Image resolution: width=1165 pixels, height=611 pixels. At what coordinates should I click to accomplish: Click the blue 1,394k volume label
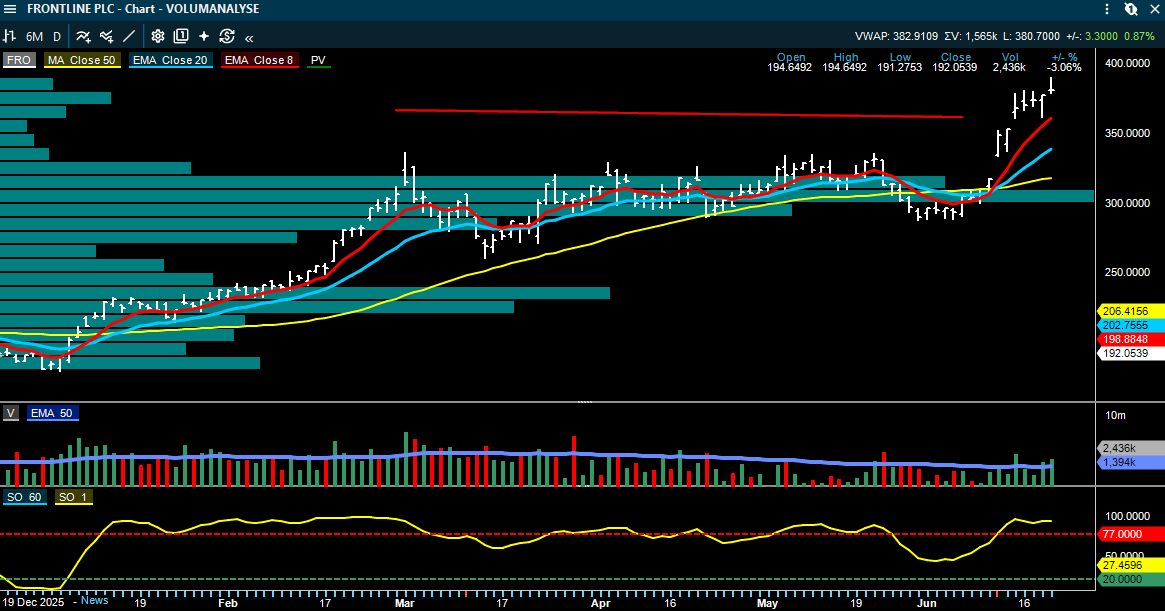tap(1130, 462)
